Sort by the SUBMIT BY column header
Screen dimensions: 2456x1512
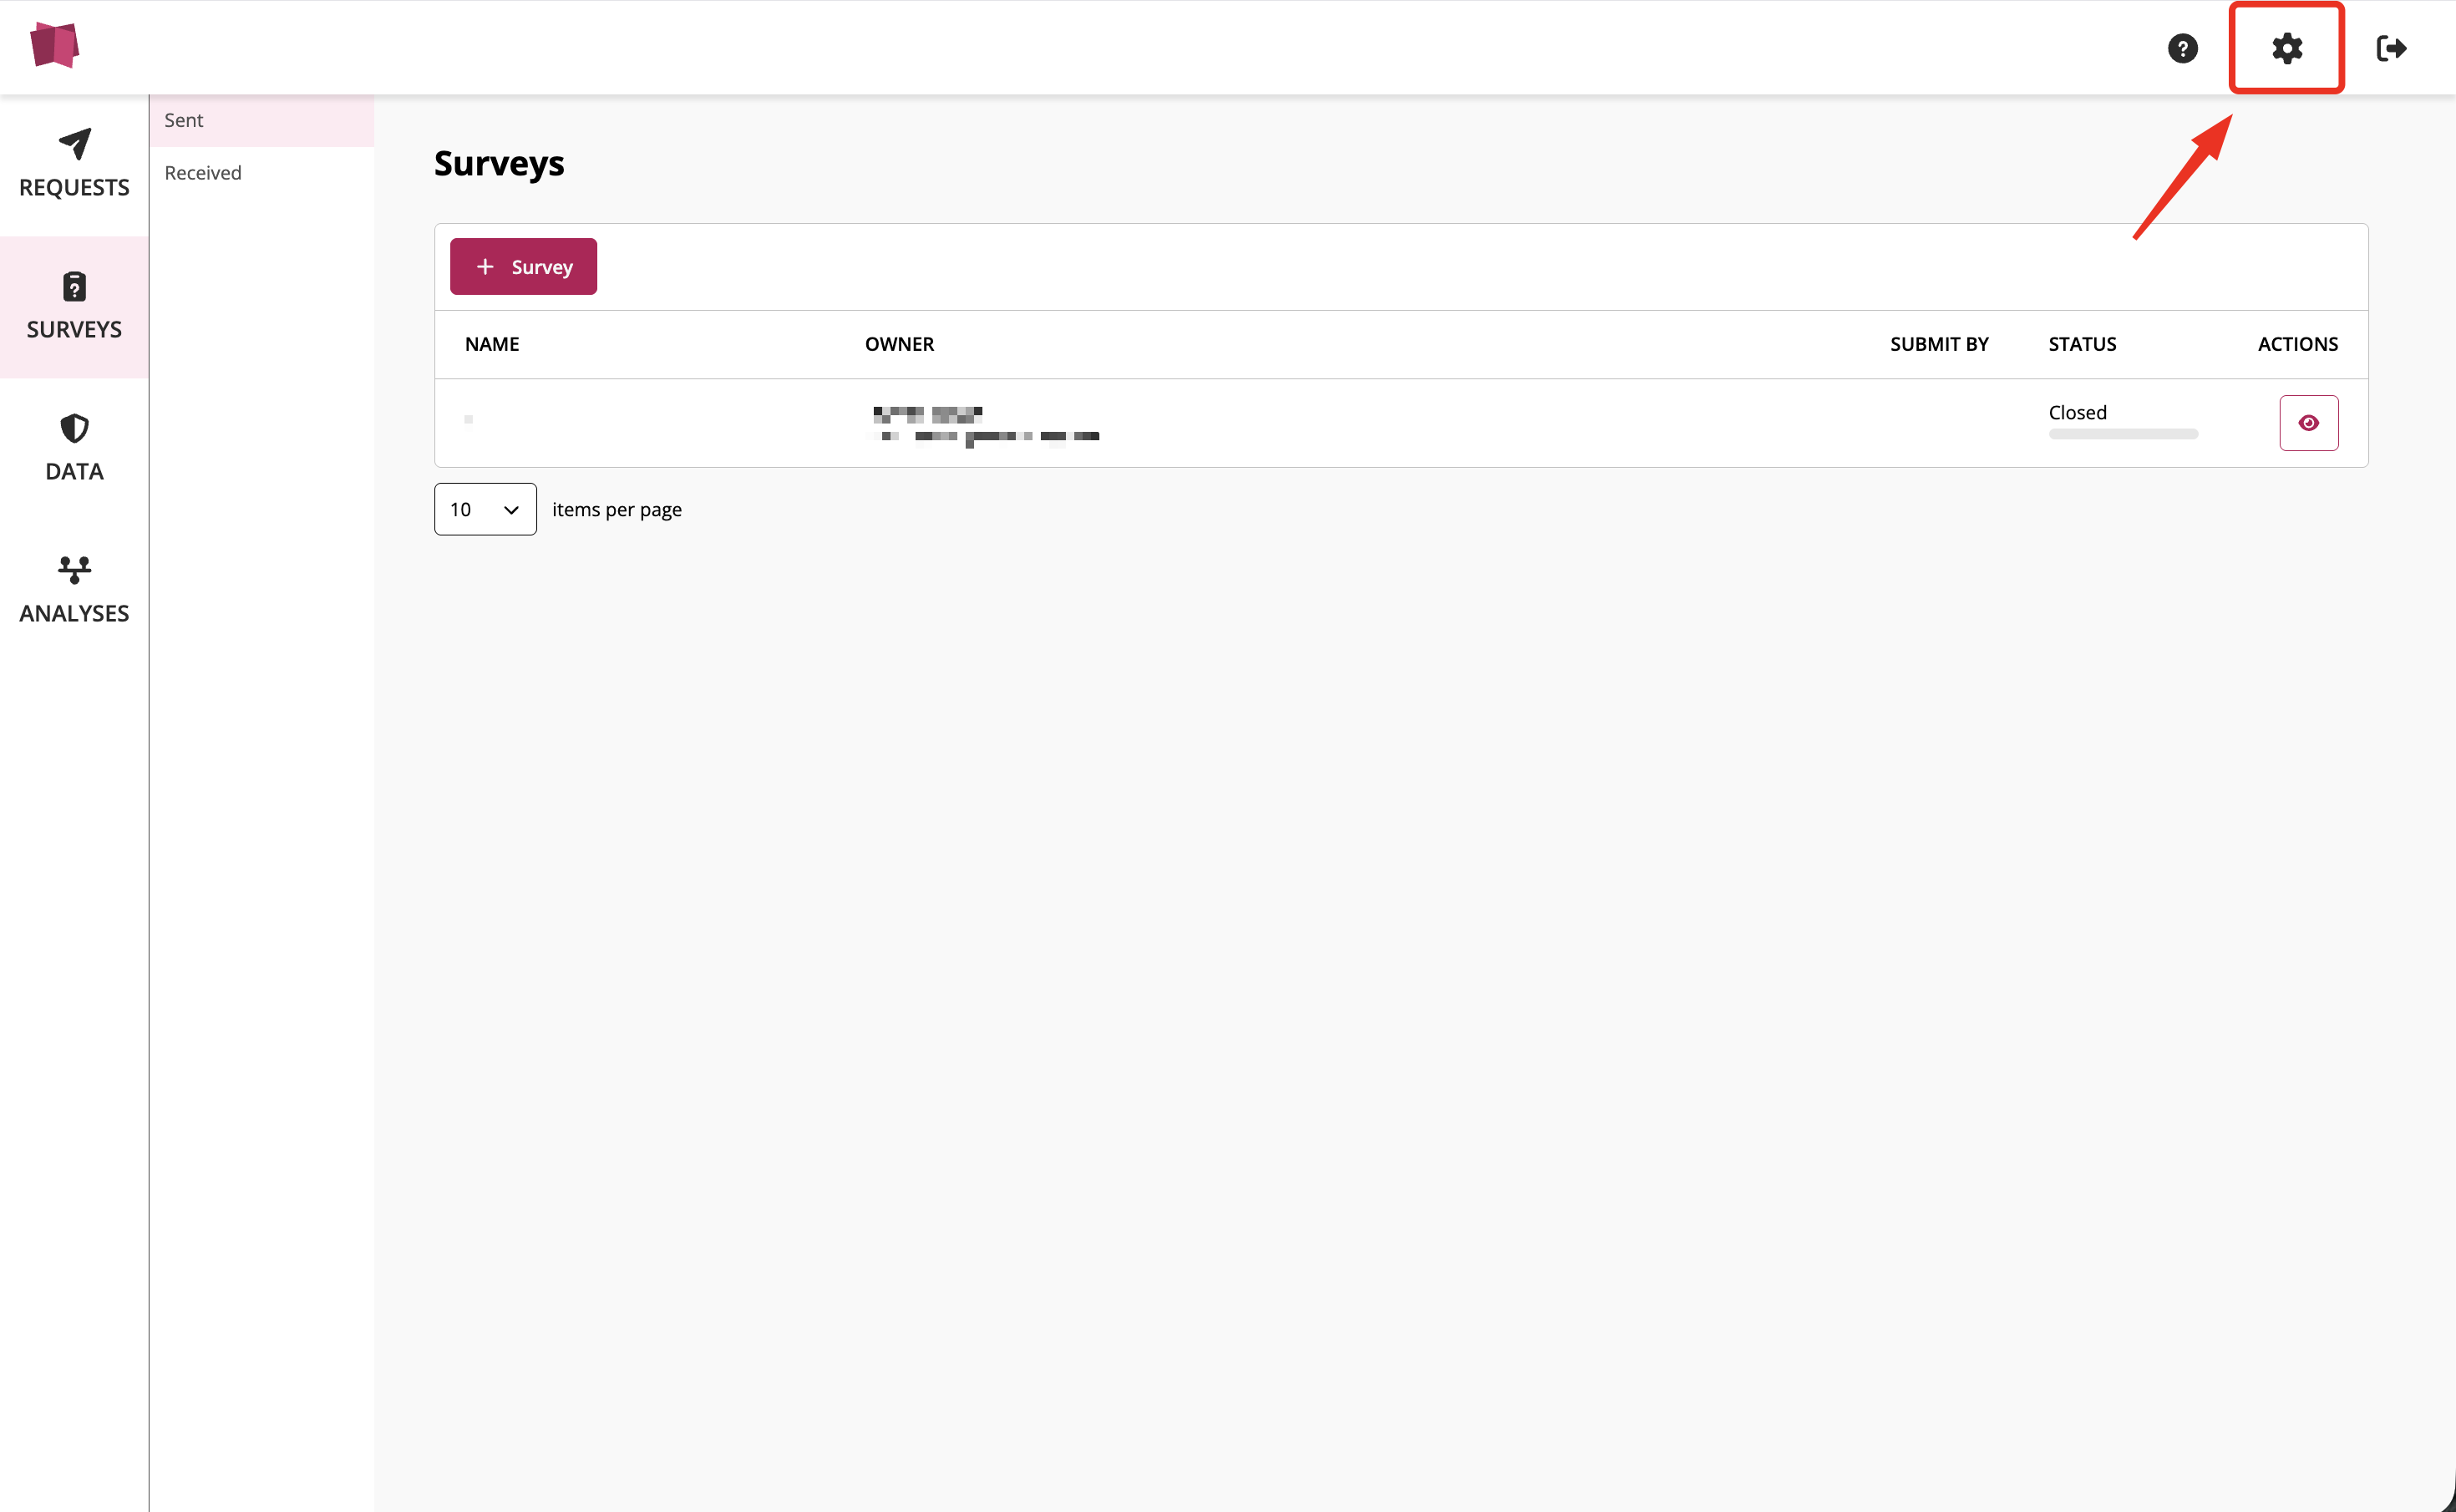click(x=1938, y=344)
